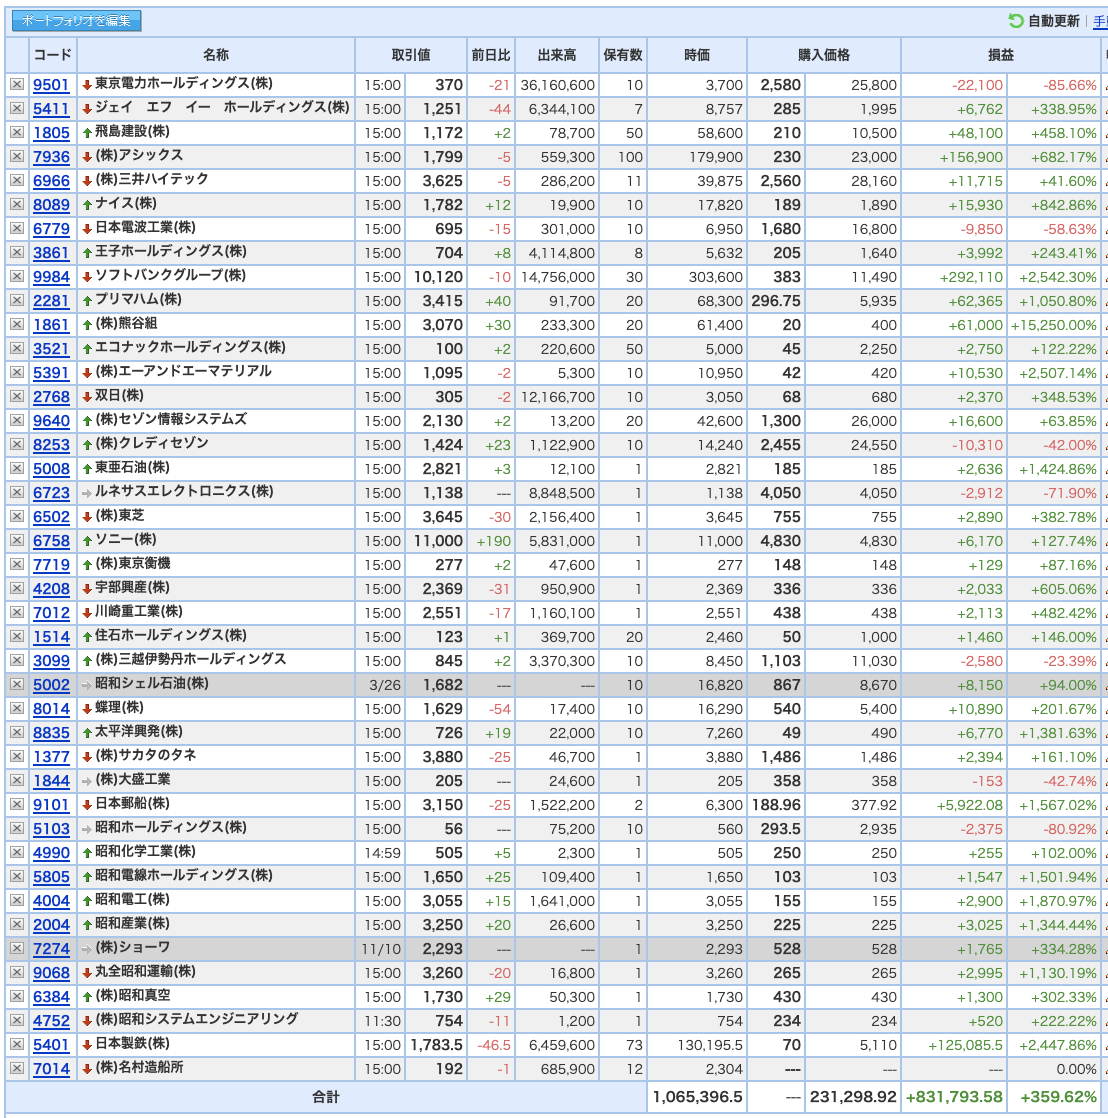The image size is (1108, 1118).
Task: Click the name ルネサスエレクトロニクス(株)
Action: [x=184, y=491]
